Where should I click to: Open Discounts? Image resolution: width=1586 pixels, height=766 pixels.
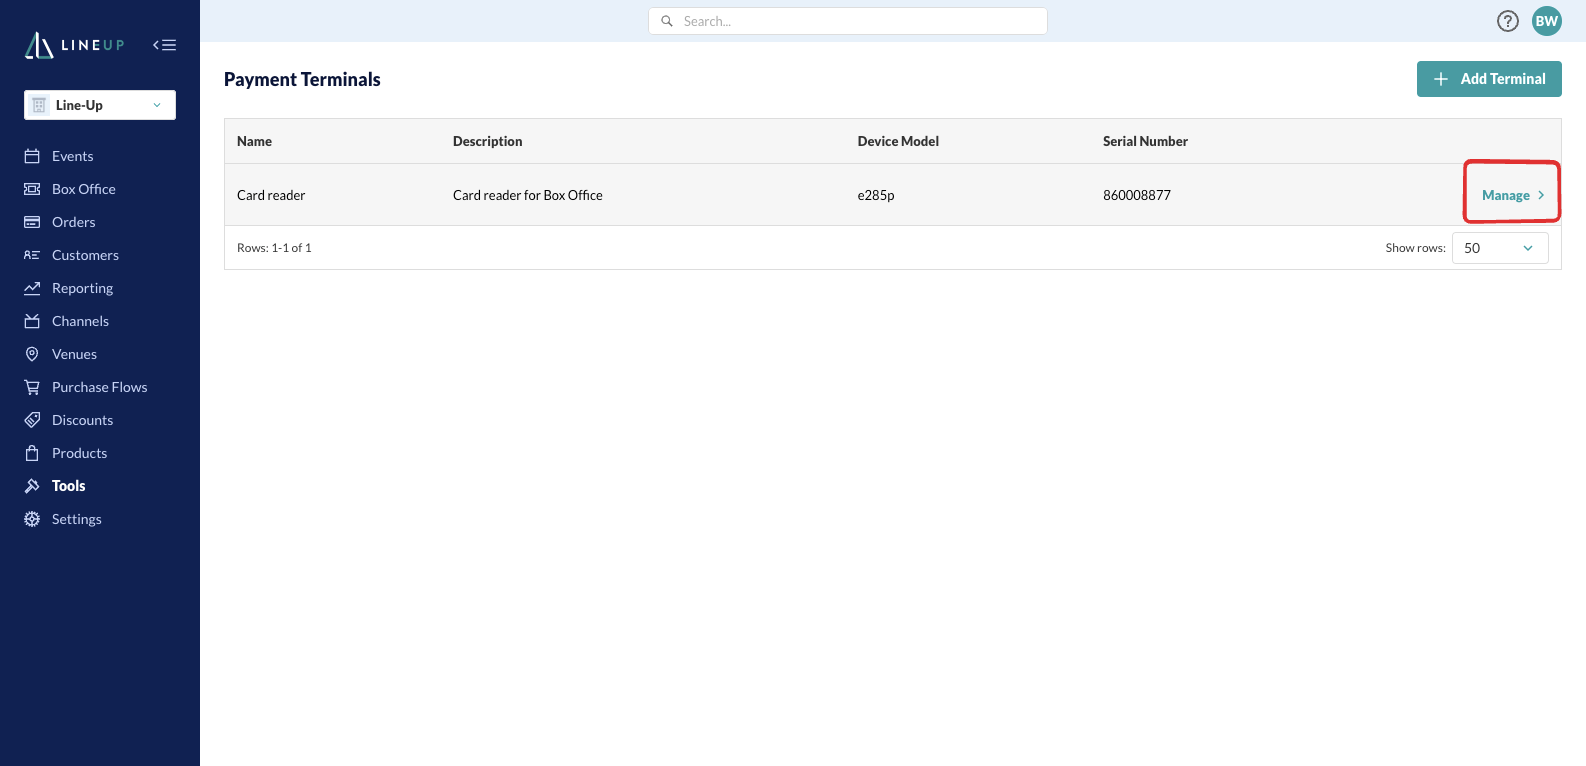point(82,420)
